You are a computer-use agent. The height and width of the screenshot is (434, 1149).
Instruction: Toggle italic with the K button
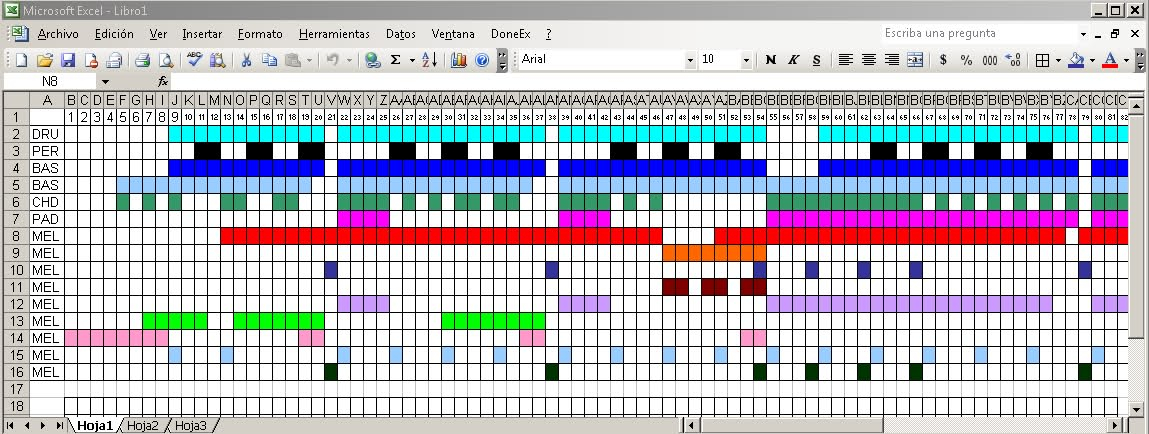coord(793,60)
